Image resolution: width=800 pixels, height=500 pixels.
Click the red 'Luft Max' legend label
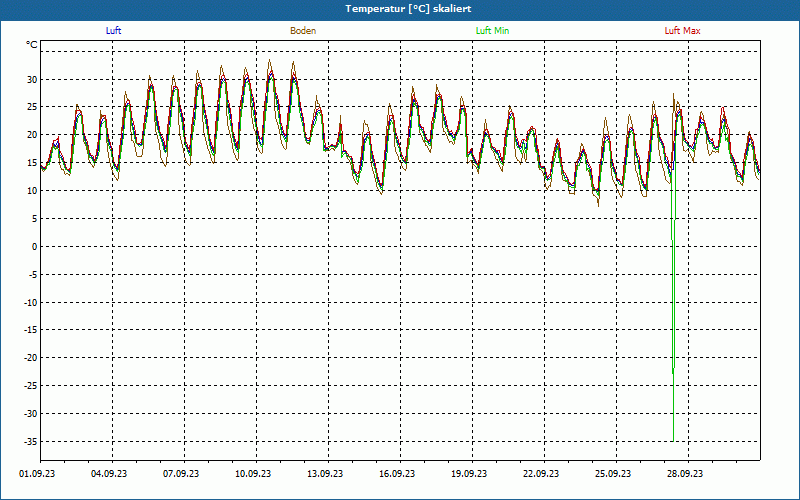[x=682, y=31]
